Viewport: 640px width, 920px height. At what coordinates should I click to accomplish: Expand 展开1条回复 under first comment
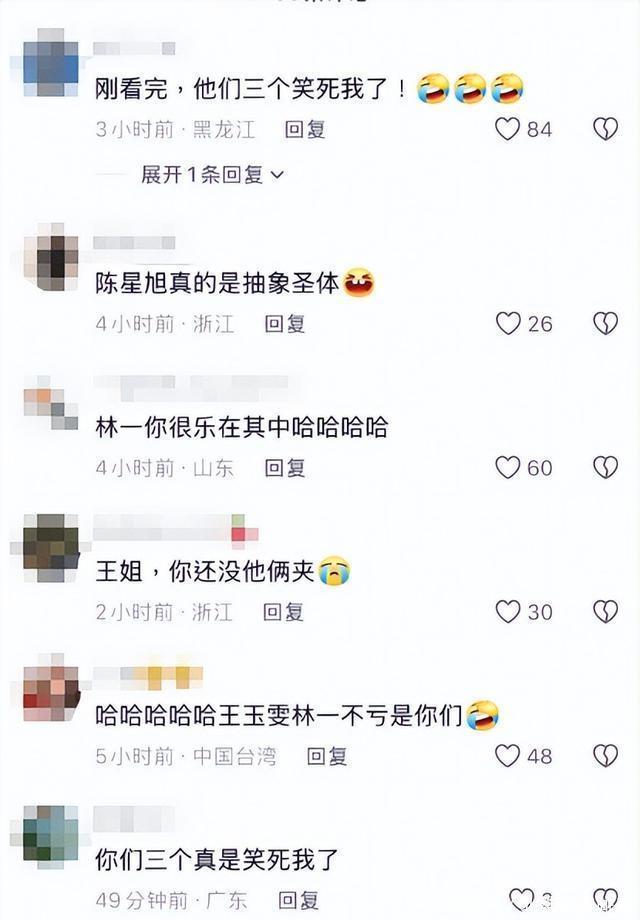point(212,174)
